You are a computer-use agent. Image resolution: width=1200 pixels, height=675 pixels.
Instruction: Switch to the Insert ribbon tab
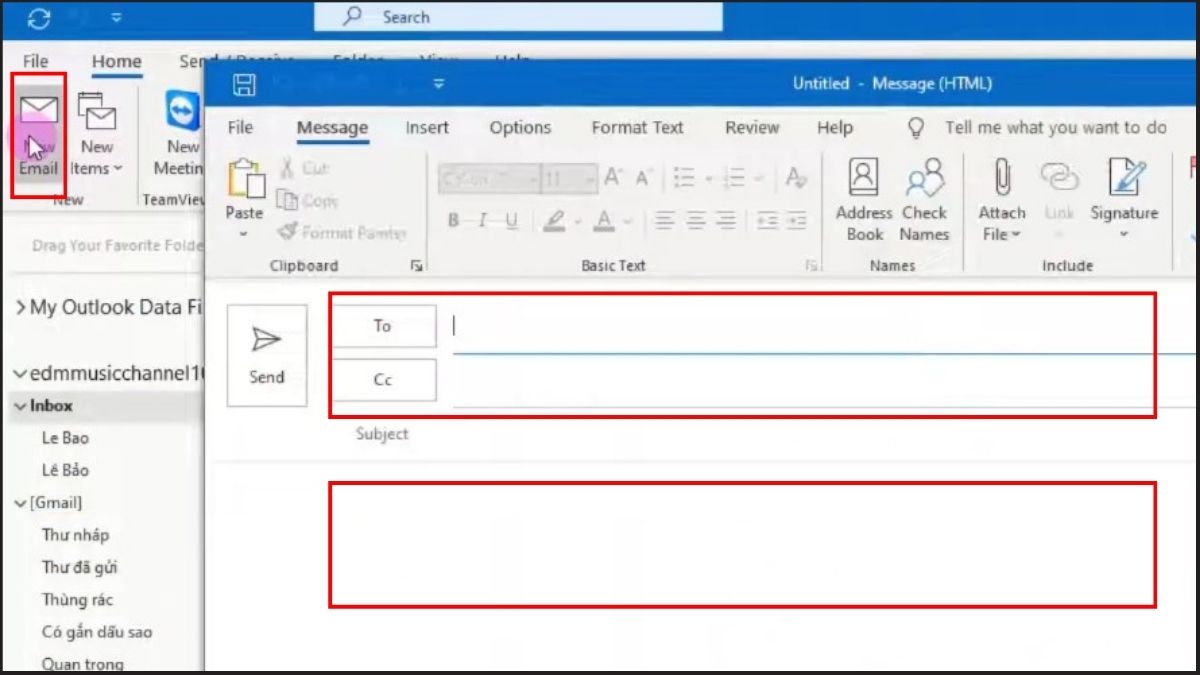coord(427,128)
